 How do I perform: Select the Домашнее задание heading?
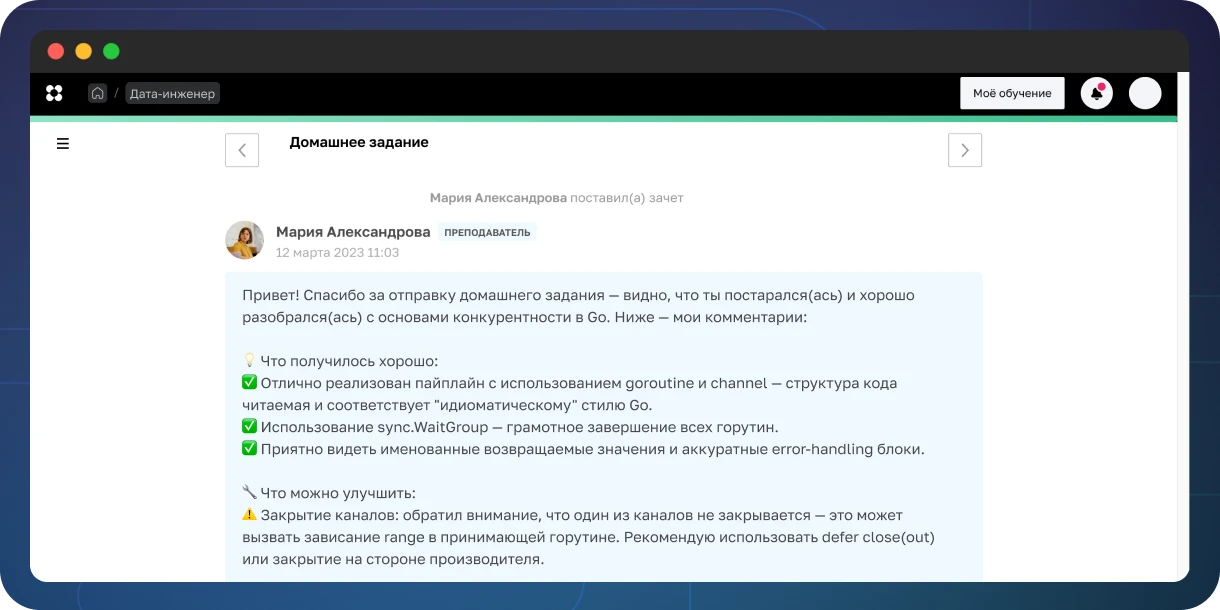tap(358, 143)
